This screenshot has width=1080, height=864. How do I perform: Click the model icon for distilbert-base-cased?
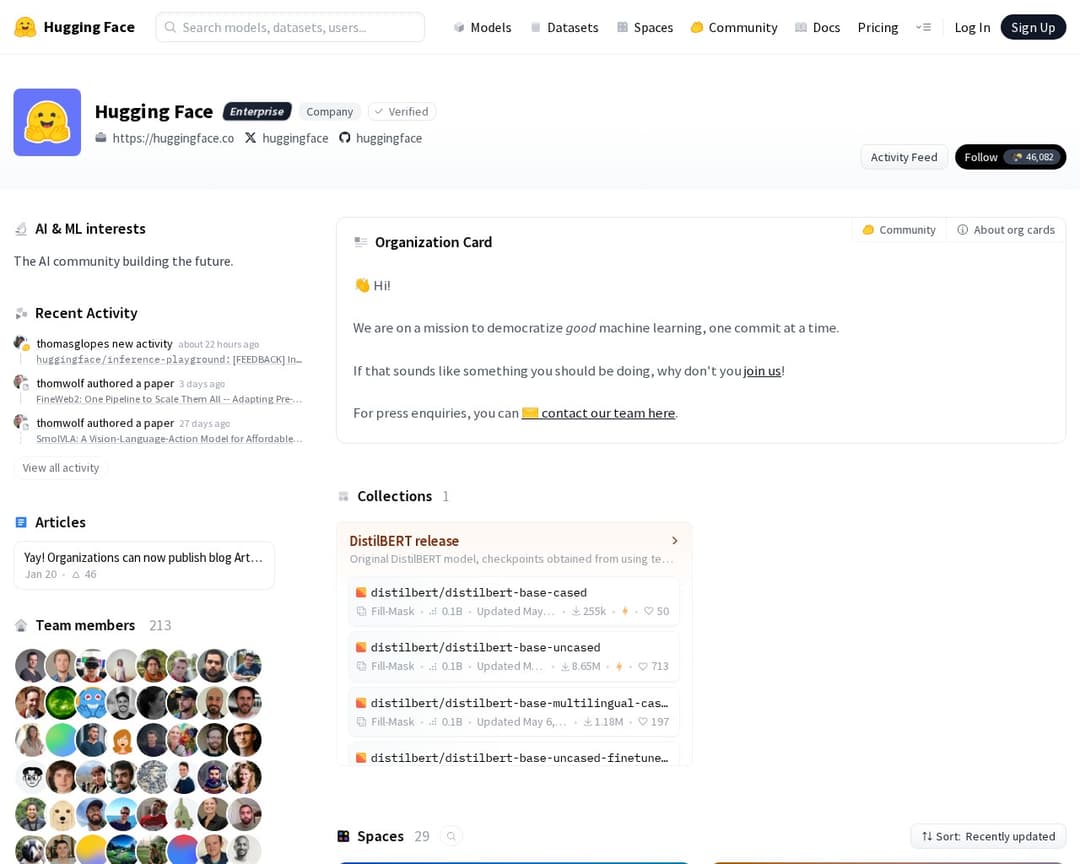361,593
